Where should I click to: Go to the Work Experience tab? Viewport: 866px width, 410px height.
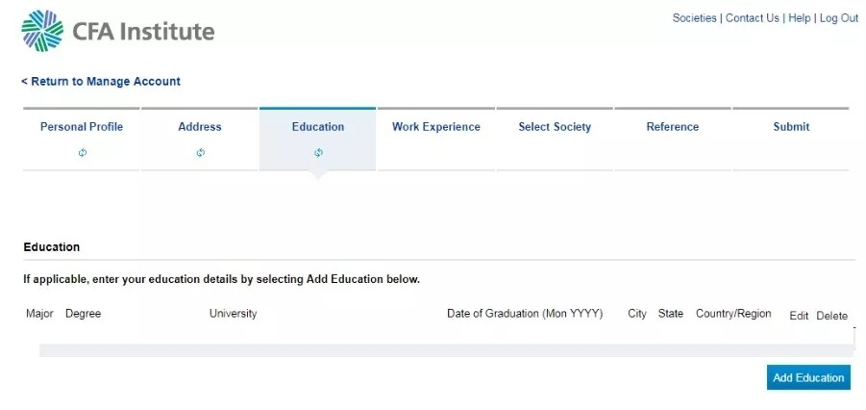pos(436,127)
